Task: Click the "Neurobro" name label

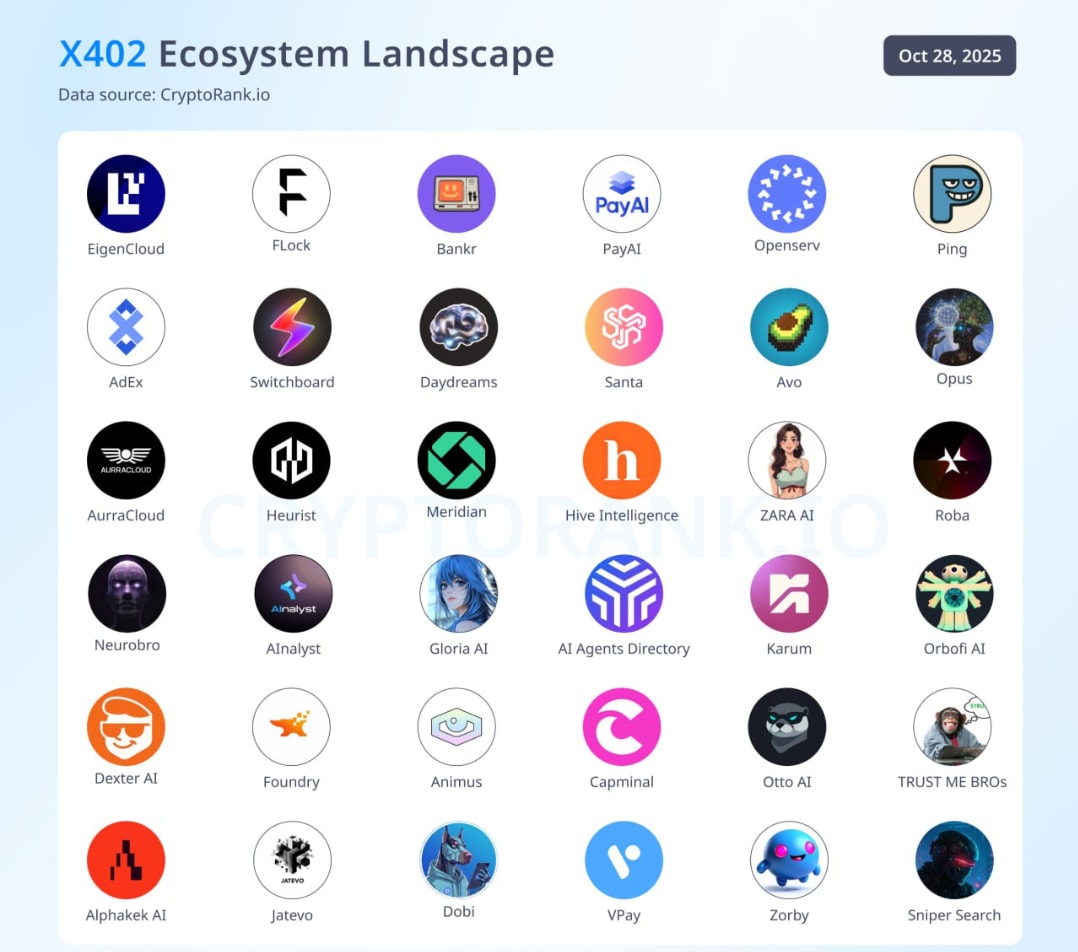Action: [127, 645]
